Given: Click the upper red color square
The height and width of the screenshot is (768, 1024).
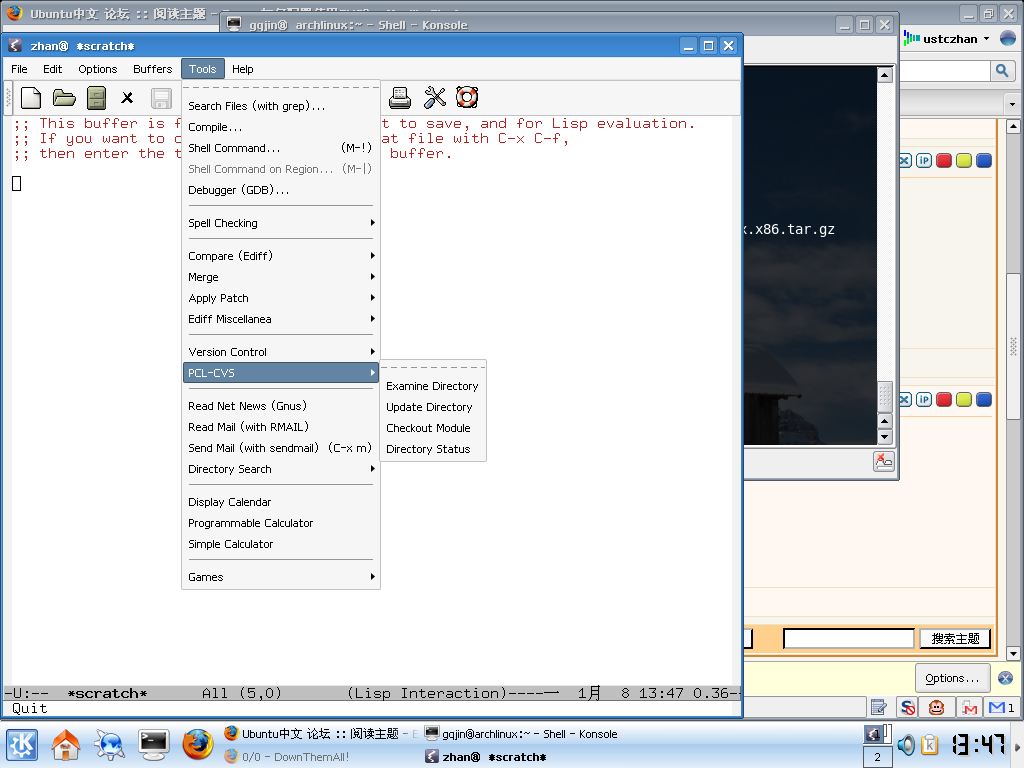Looking at the screenshot, I should 944,161.
